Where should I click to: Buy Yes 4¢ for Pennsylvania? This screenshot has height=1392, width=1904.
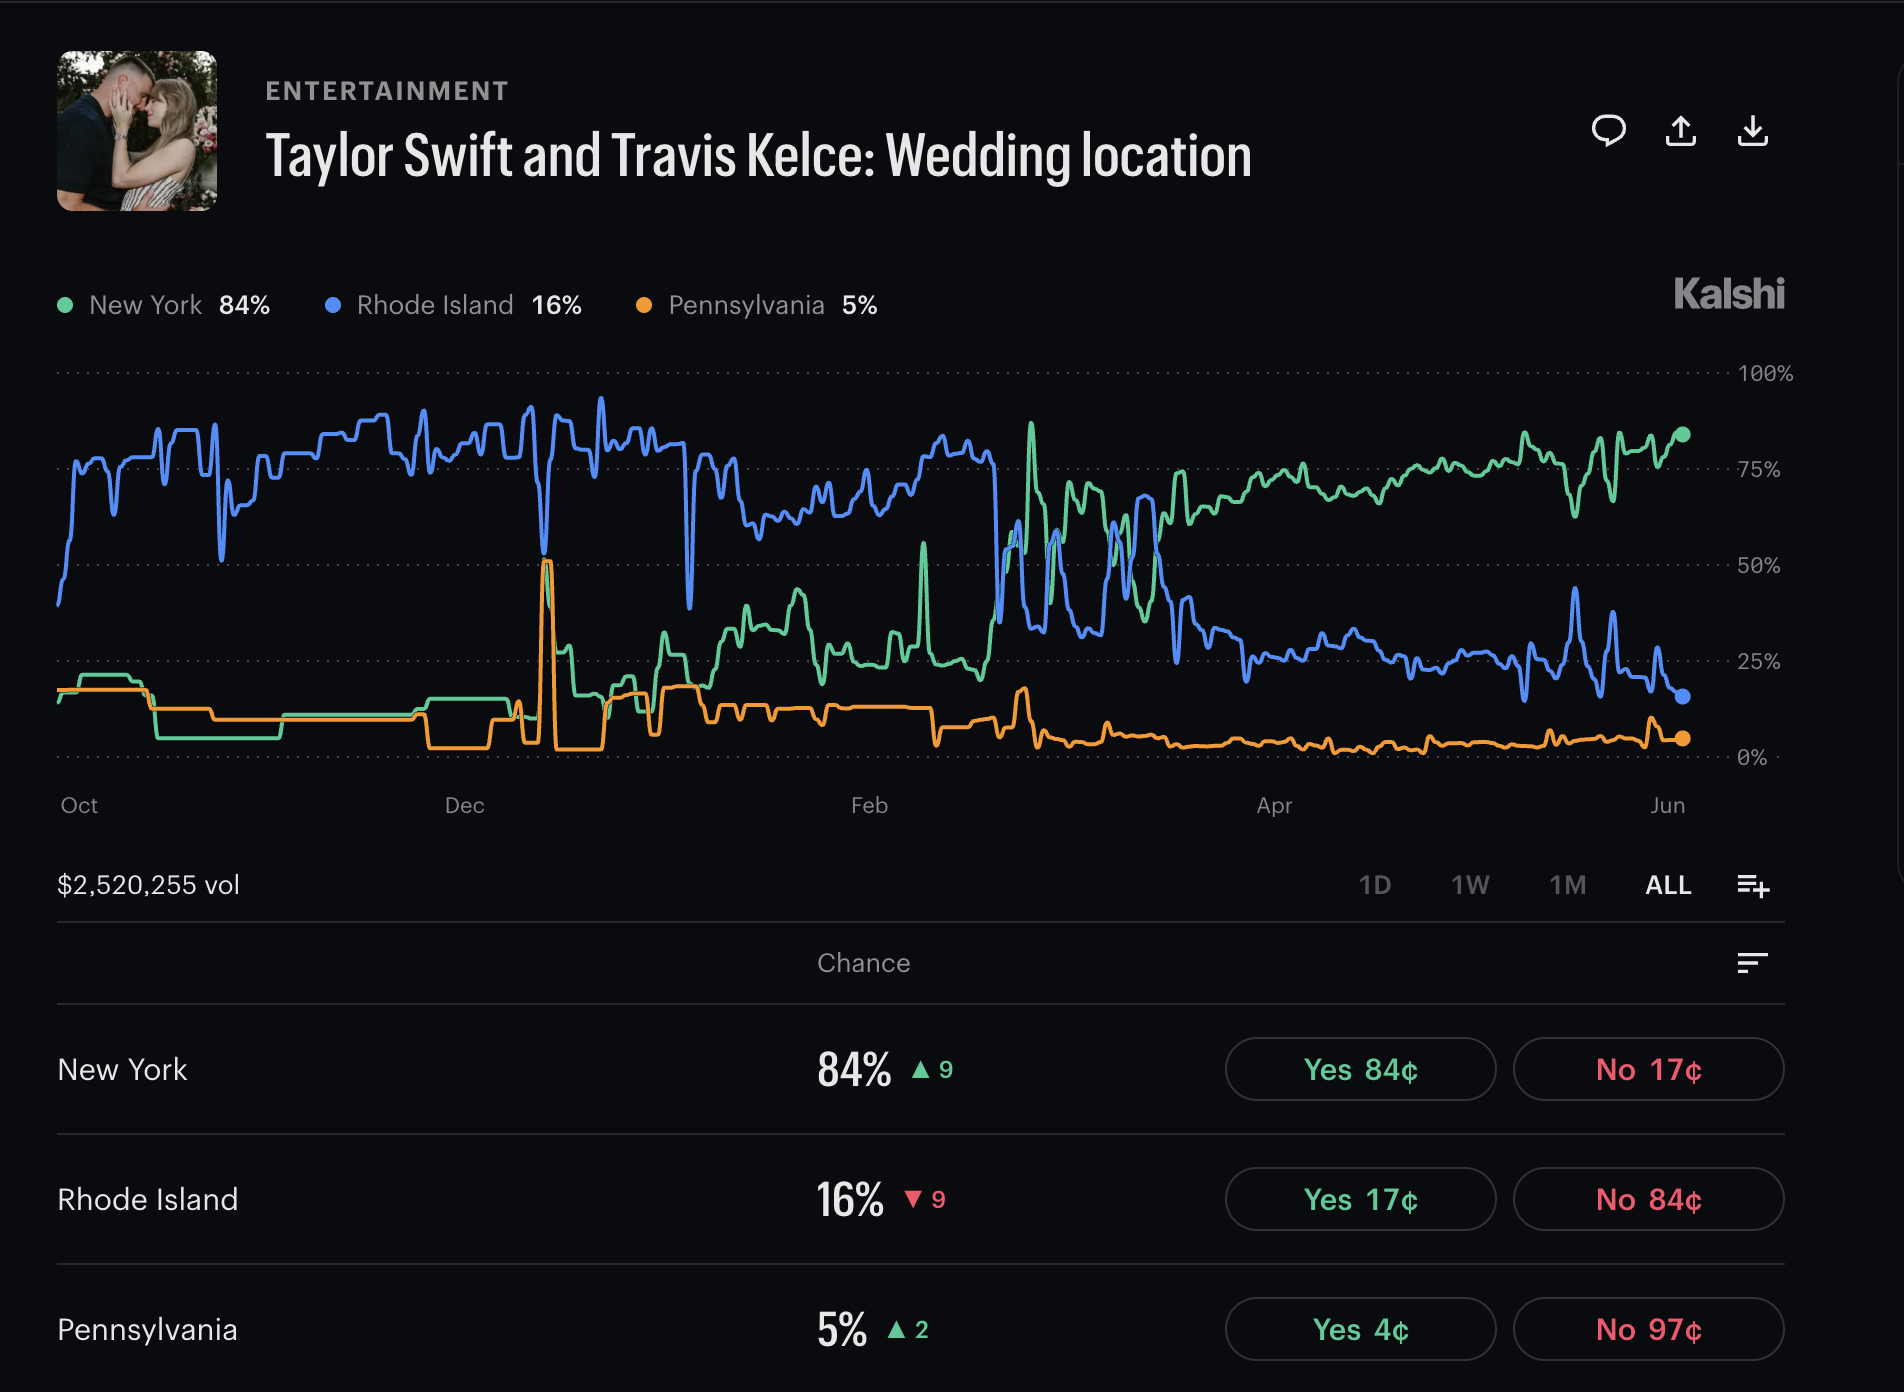(x=1361, y=1329)
